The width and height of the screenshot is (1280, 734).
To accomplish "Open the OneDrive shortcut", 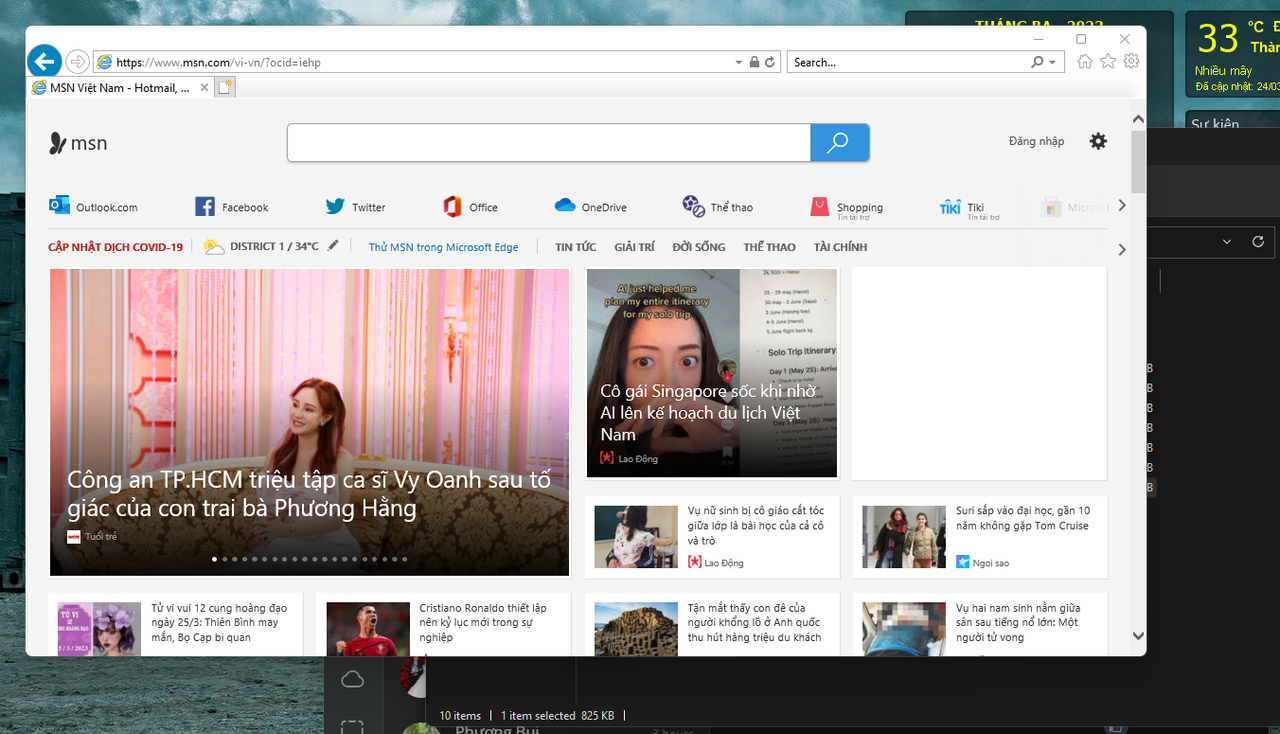I will [x=591, y=207].
